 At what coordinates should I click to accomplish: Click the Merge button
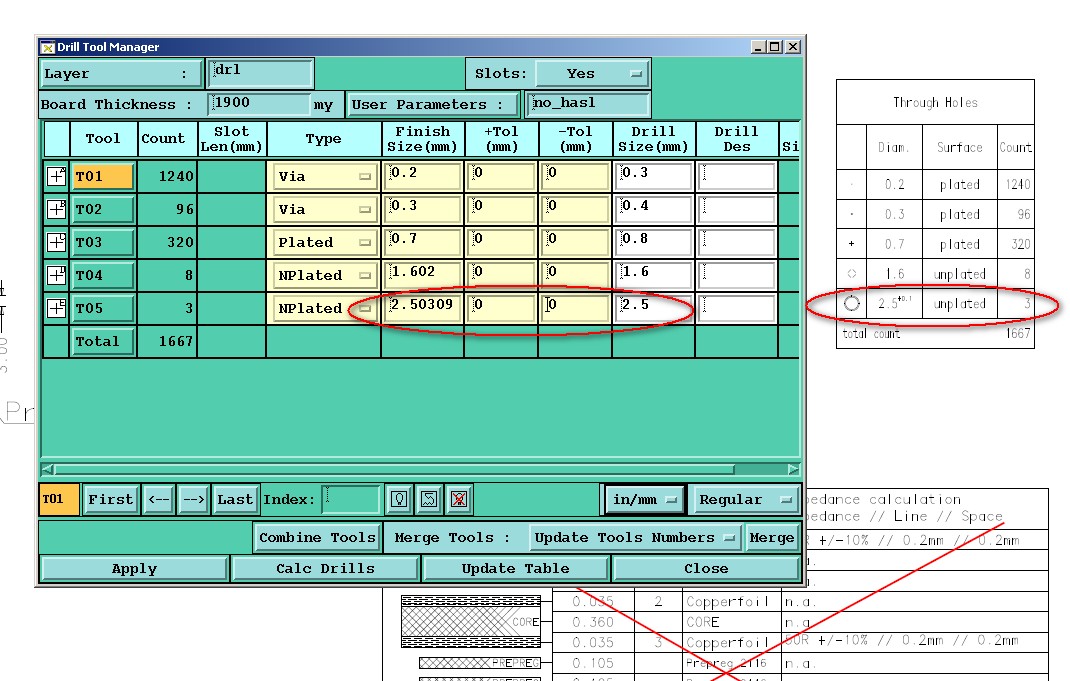772,538
